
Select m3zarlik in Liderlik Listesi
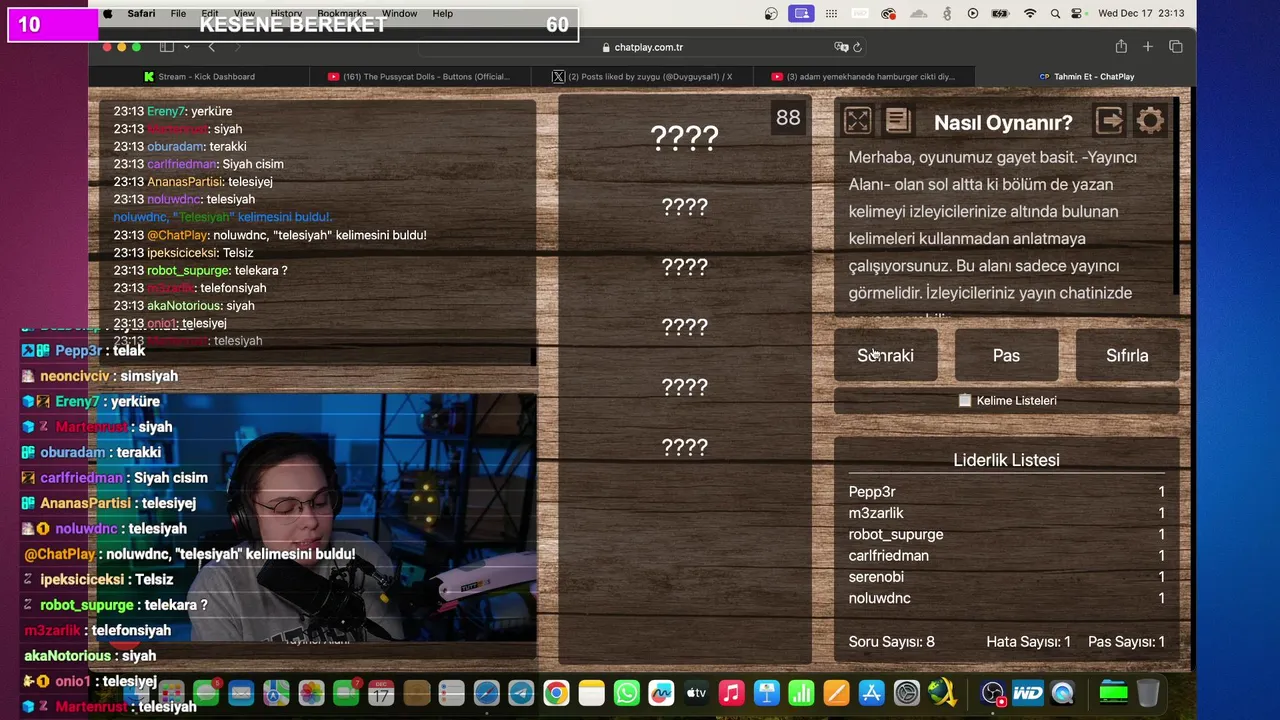pos(1006,513)
